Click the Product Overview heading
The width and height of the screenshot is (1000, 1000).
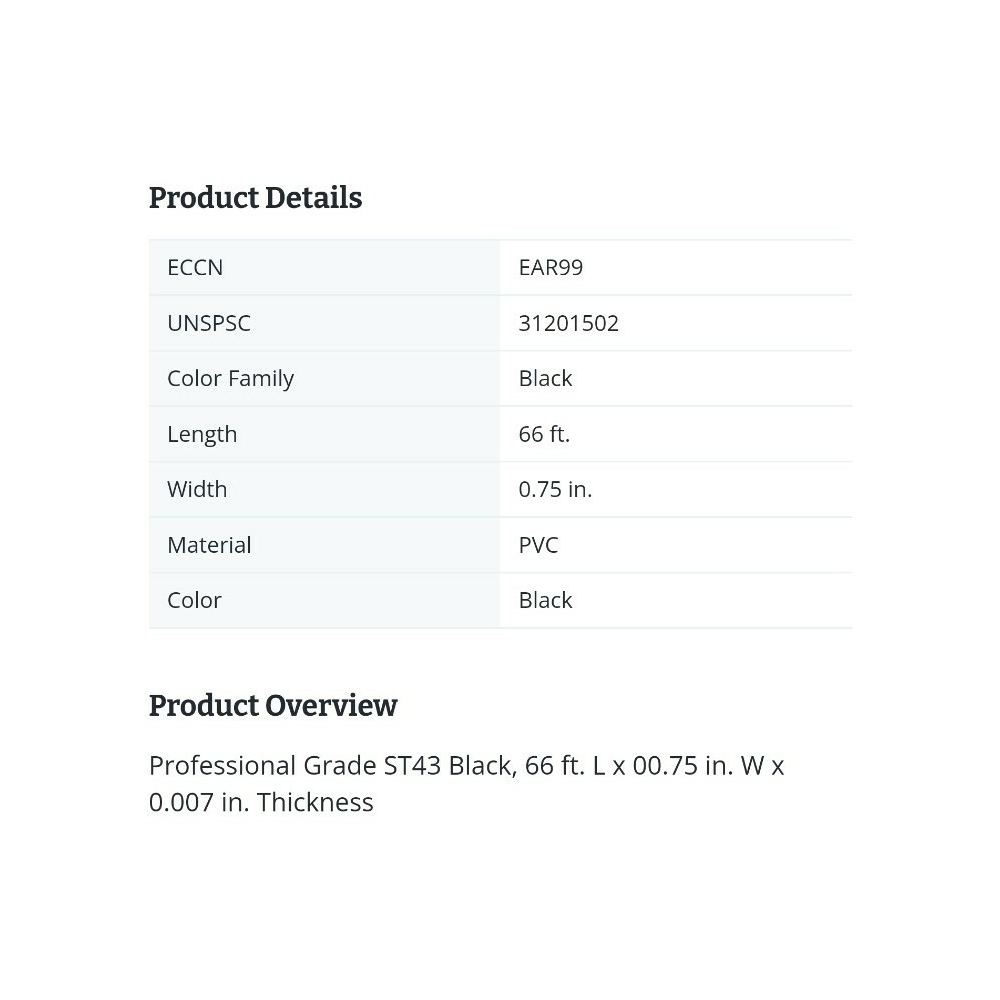(273, 706)
